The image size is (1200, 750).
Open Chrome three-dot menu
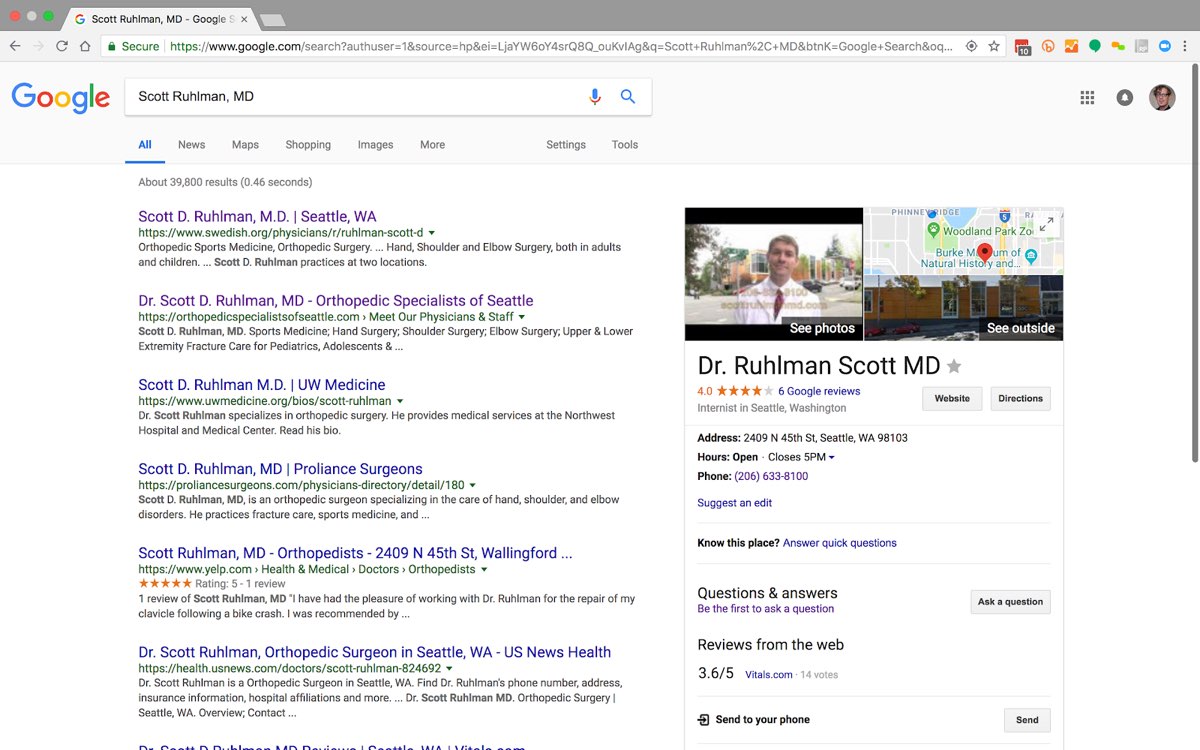point(1185,46)
